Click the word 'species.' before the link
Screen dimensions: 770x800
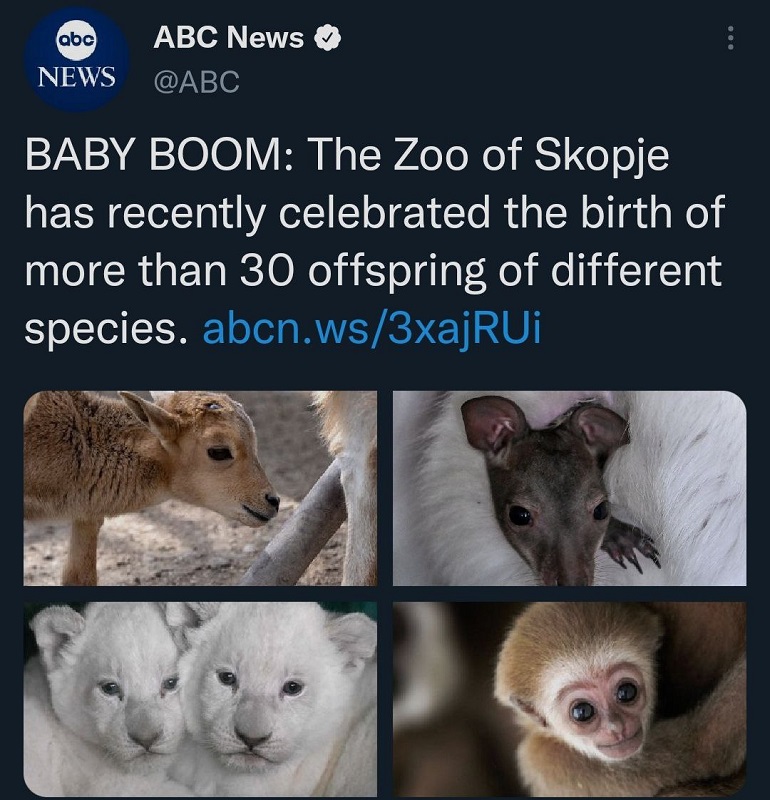[x=105, y=330]
